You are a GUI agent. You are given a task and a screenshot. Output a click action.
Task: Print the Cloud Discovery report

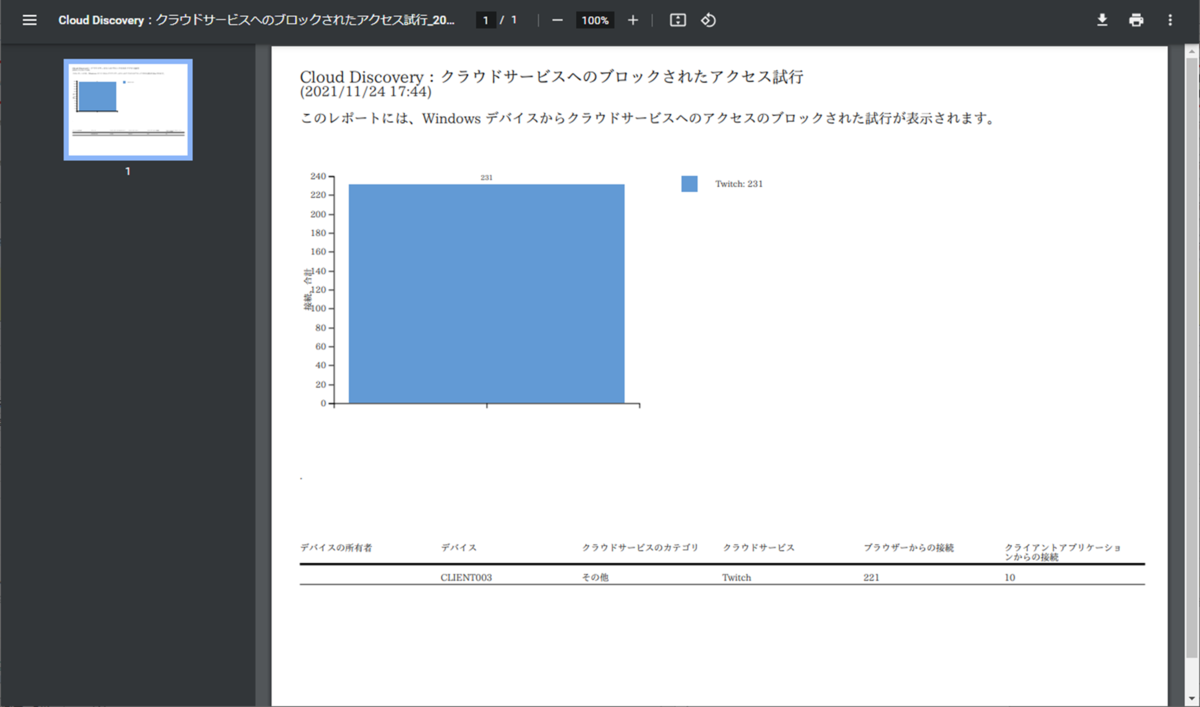(1136, 19)
